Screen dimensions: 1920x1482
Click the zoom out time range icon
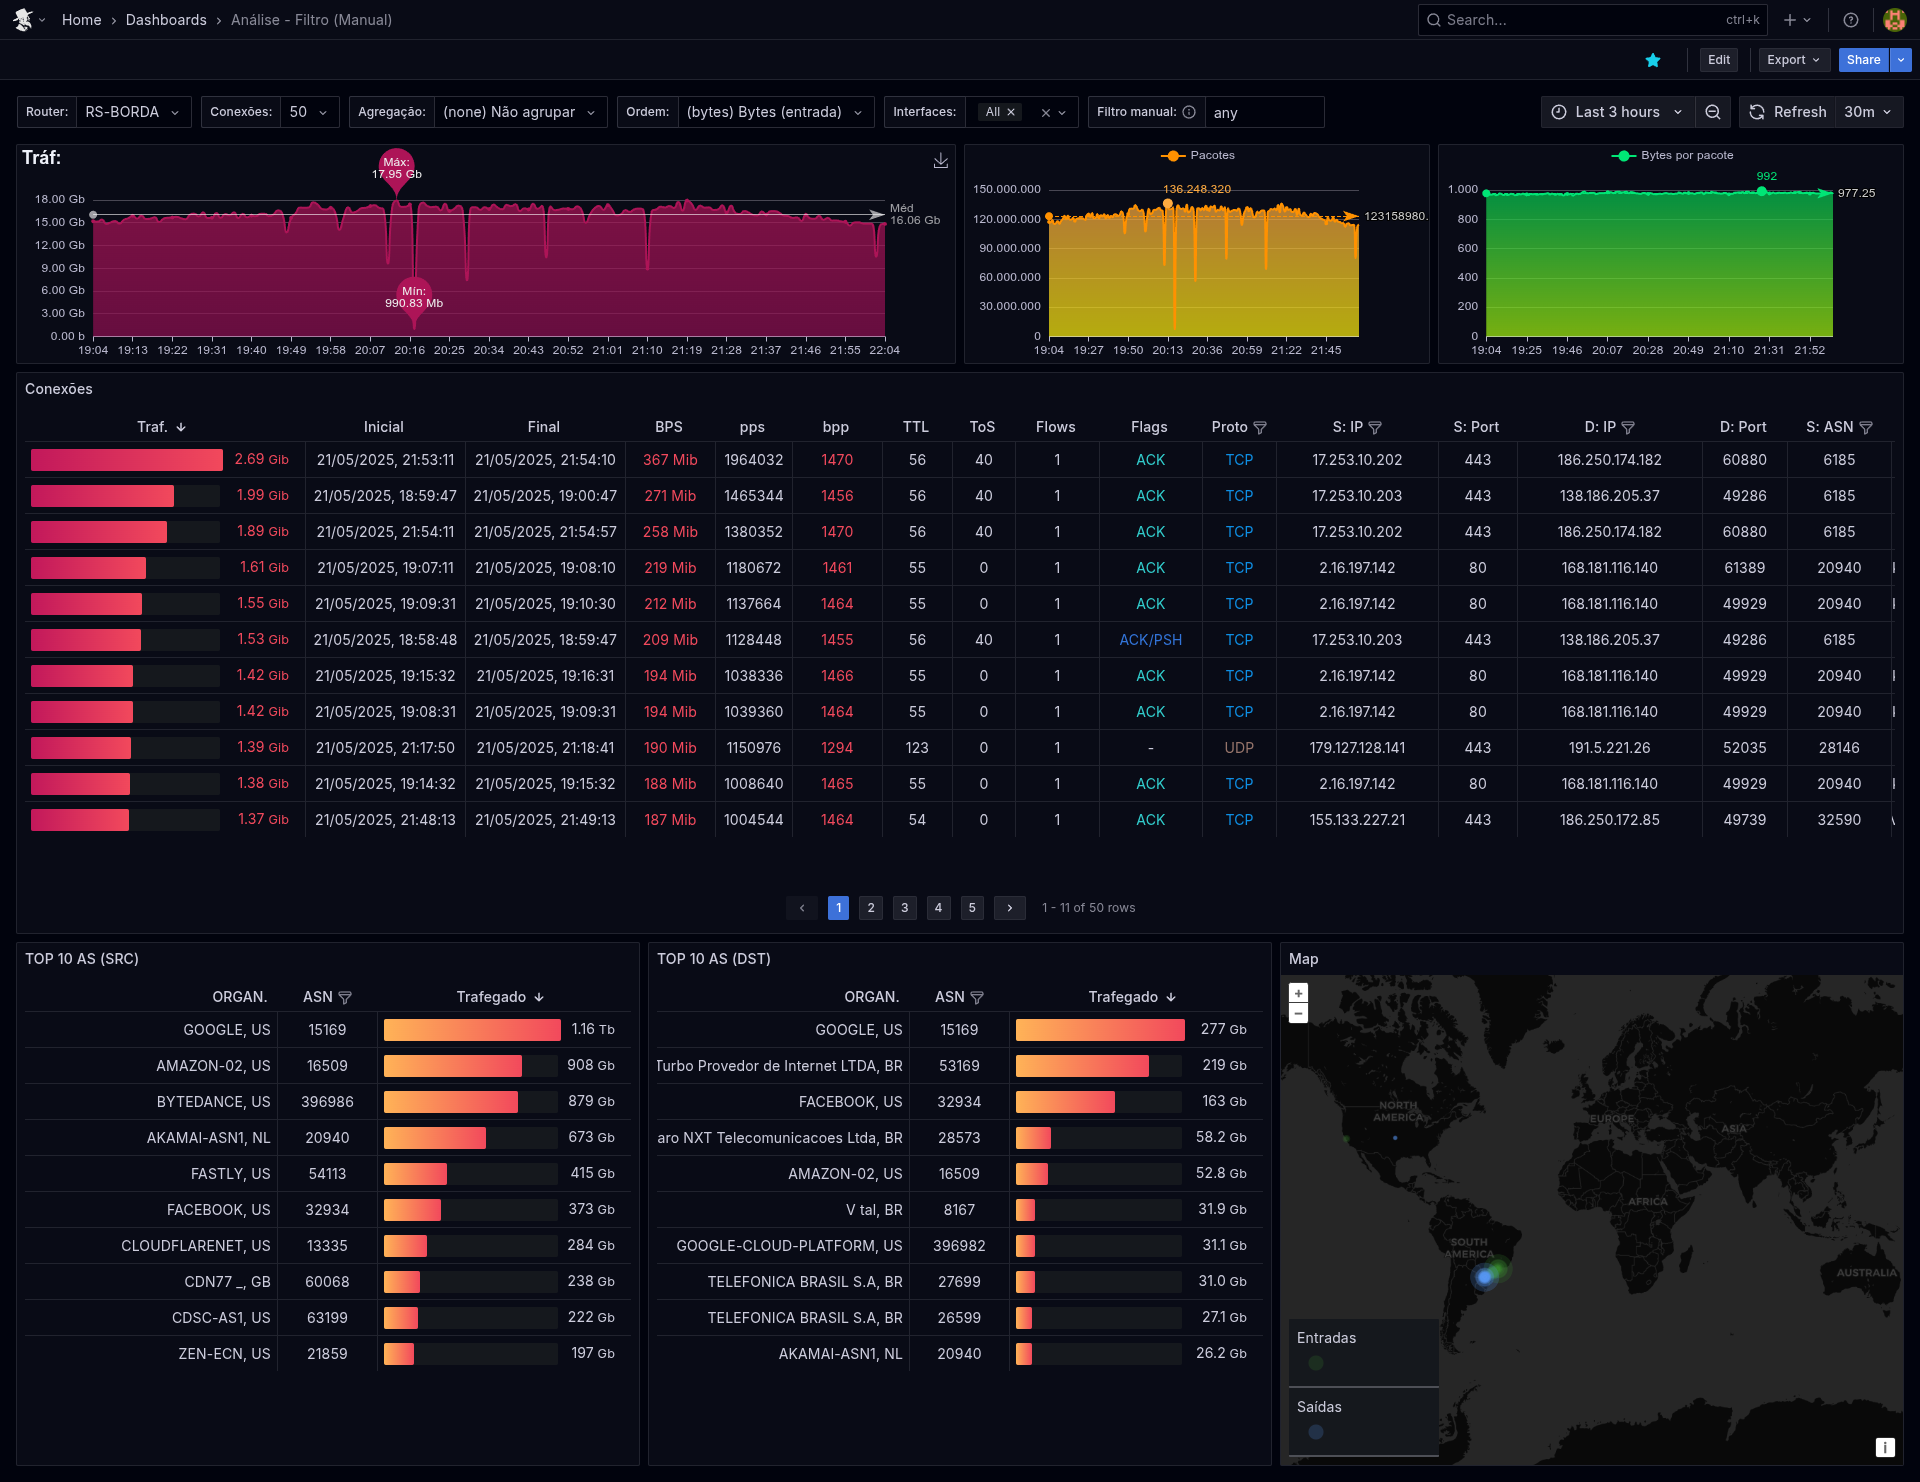click(x=1713, y=112)
